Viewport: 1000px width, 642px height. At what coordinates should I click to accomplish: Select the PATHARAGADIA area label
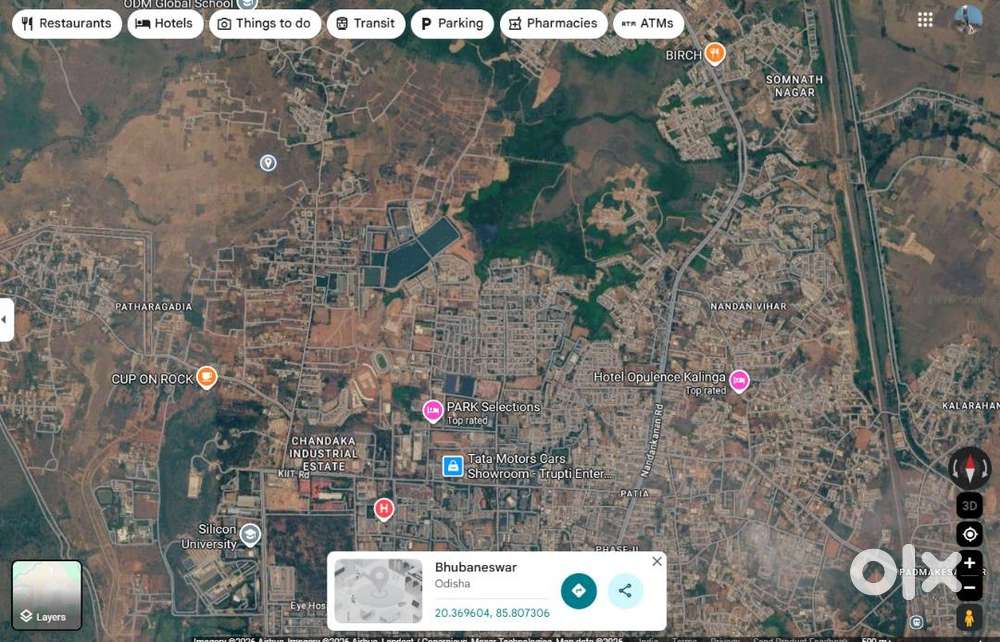[x=153, y=307]
